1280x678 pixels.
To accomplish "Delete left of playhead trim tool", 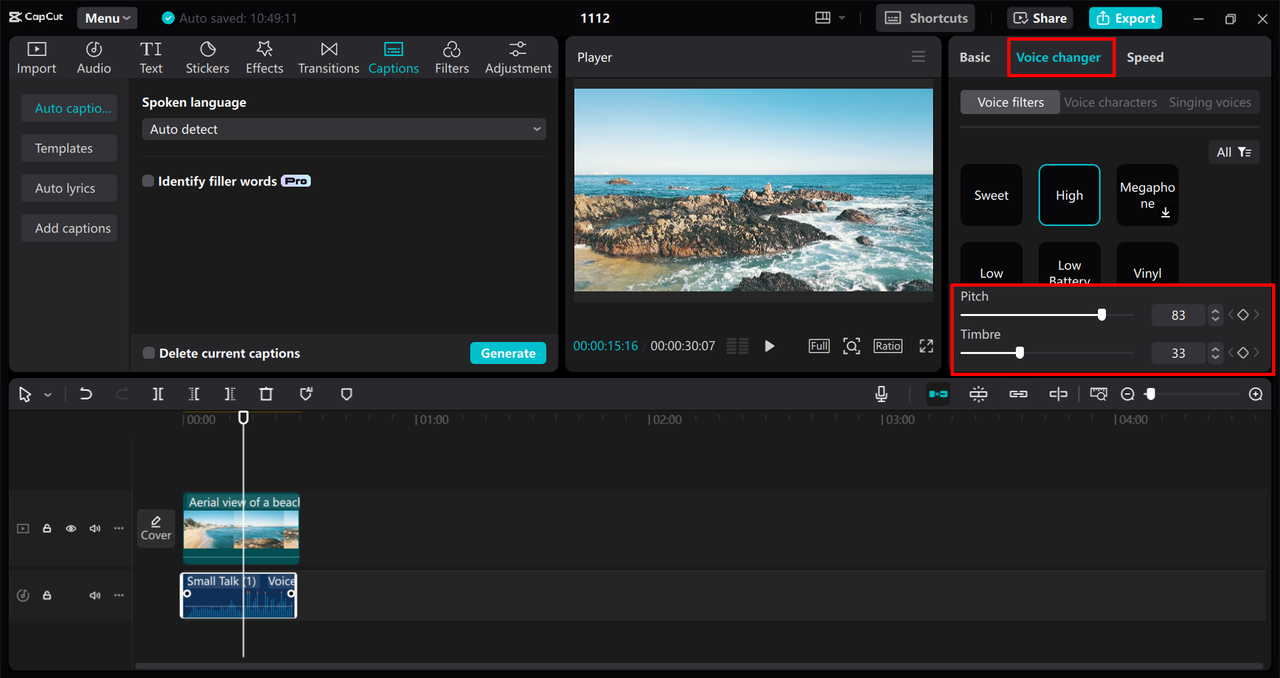I will click(194, 394).
